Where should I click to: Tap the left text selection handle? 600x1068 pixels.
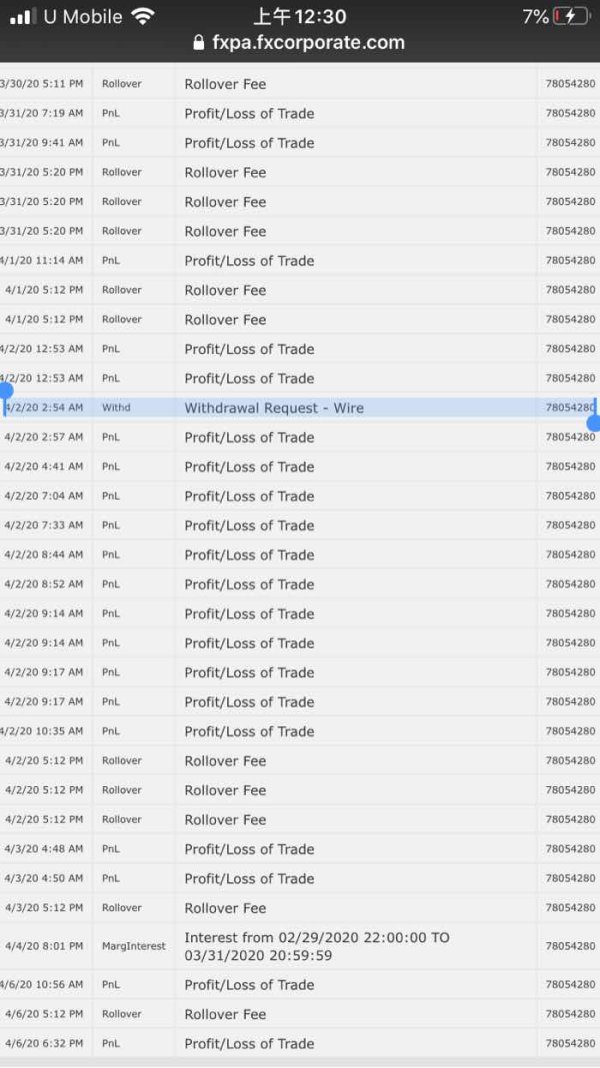(5, 391)
